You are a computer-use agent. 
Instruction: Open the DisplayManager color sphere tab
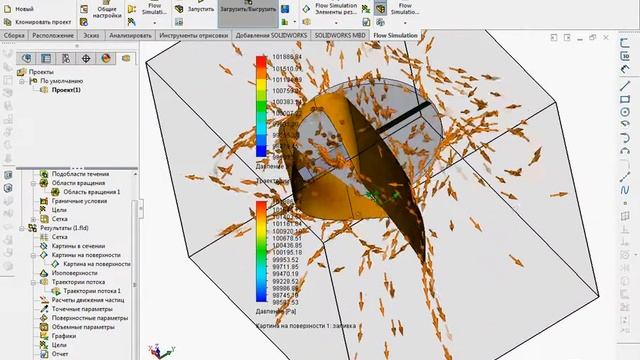[106, 58]
